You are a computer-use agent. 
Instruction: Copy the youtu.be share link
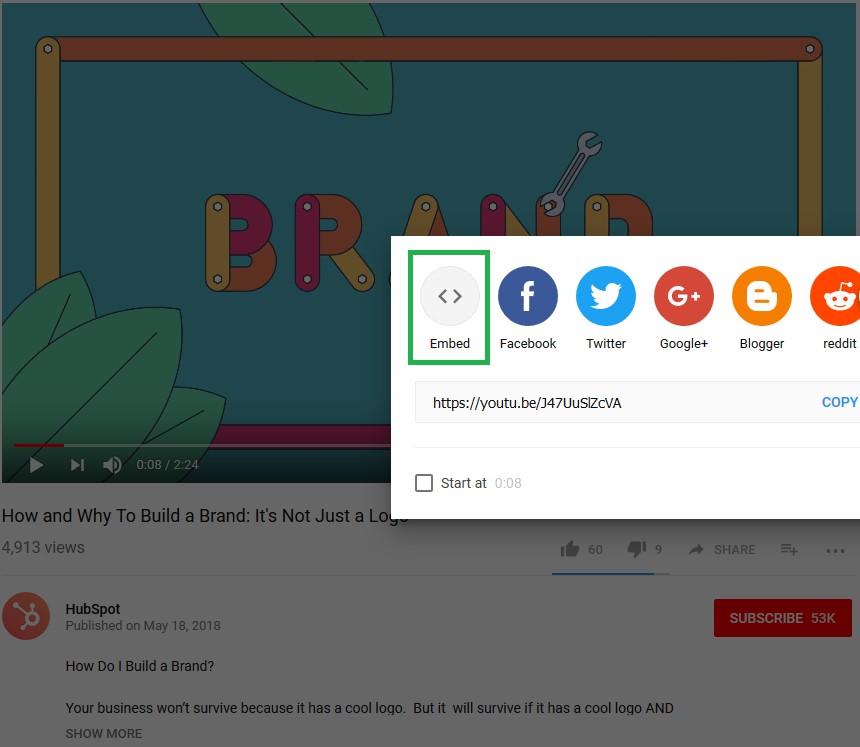[x=839, y=402]
